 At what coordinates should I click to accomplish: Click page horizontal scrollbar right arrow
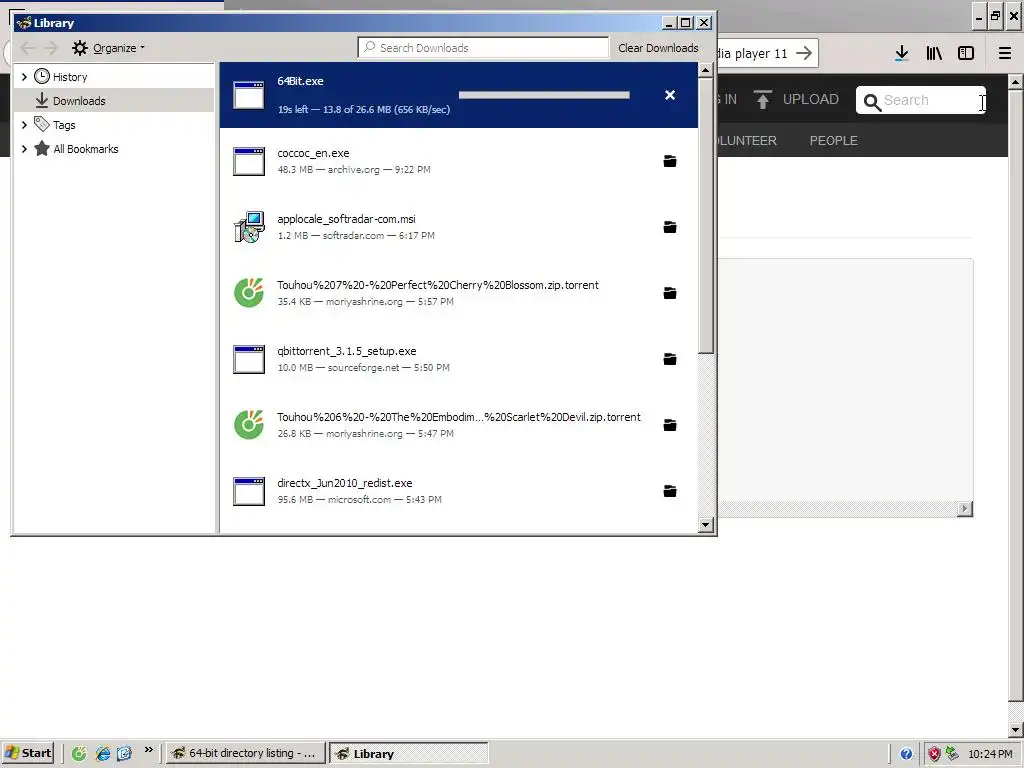965,509
